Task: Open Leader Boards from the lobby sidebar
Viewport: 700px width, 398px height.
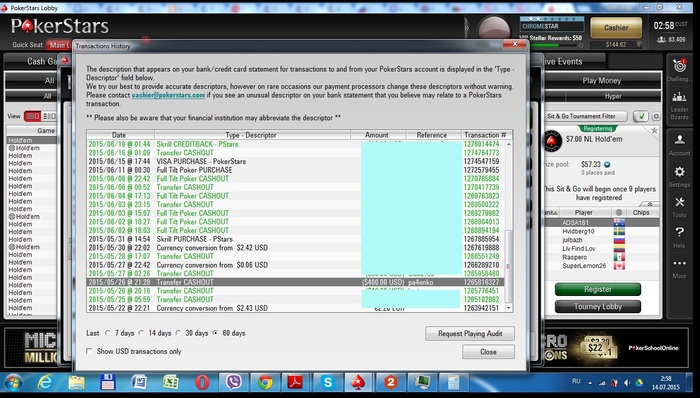Action: coord(679,96)
